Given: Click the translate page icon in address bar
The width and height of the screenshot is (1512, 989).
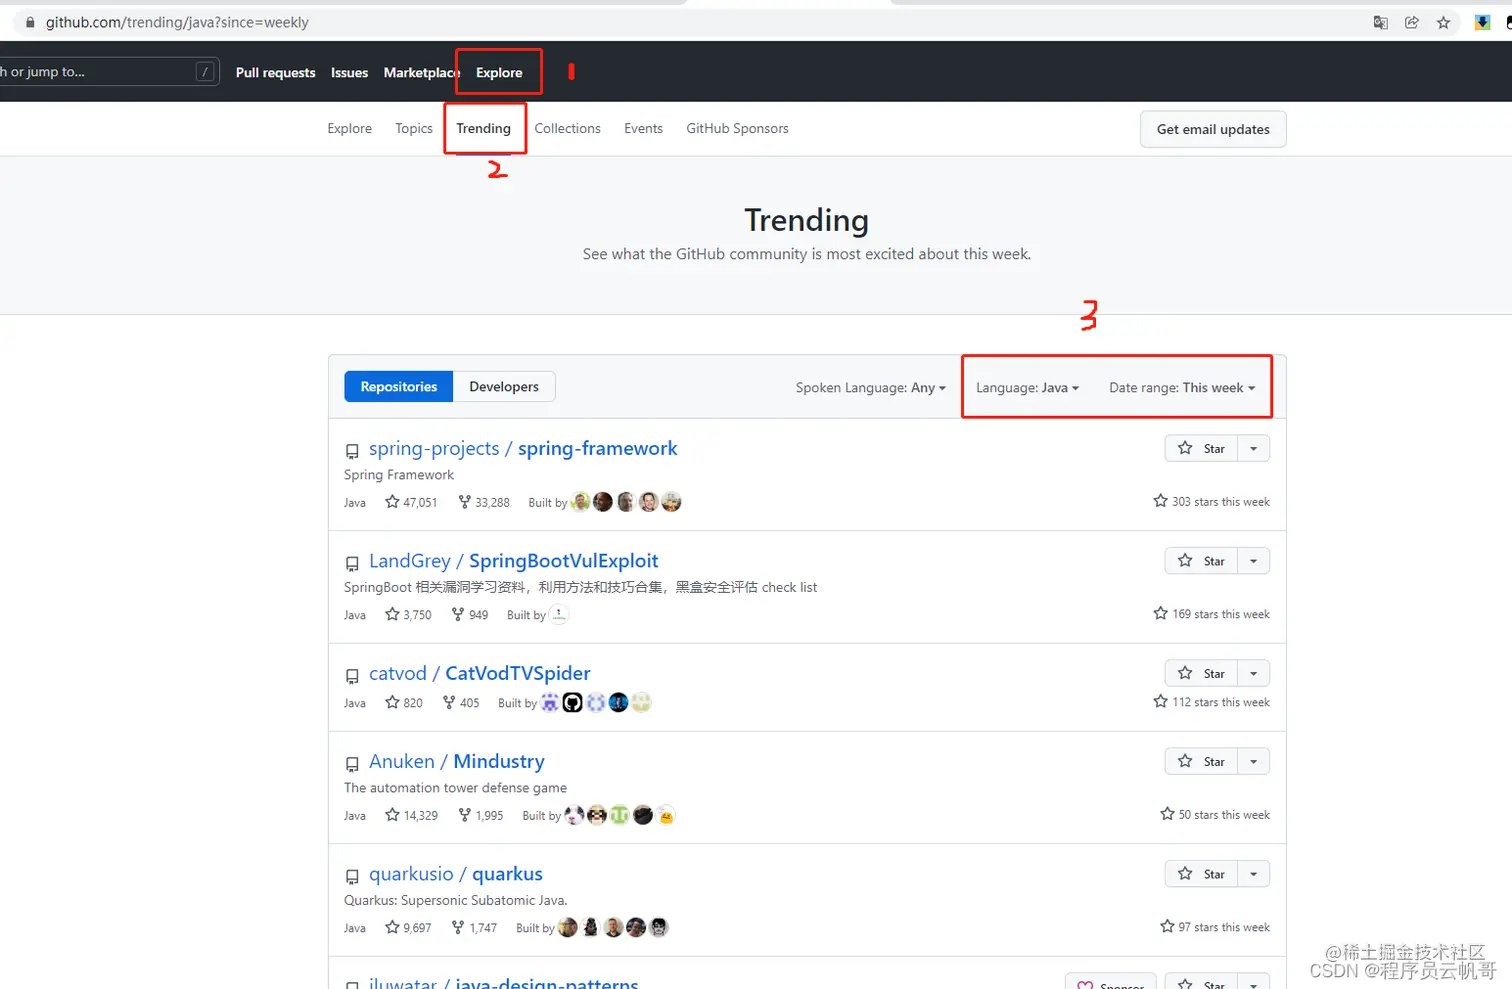Looking at the screenshot, I should [x=1380, y=22].
